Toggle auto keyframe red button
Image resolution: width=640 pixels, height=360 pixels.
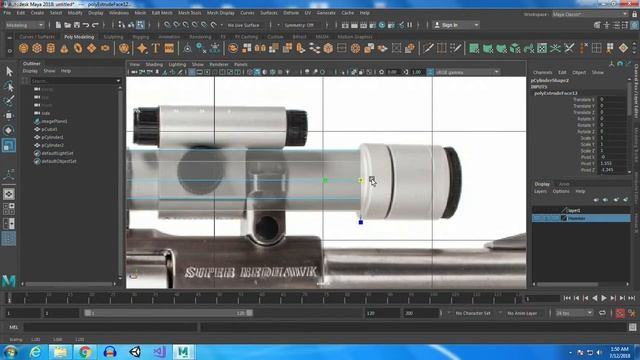(620, 313)
